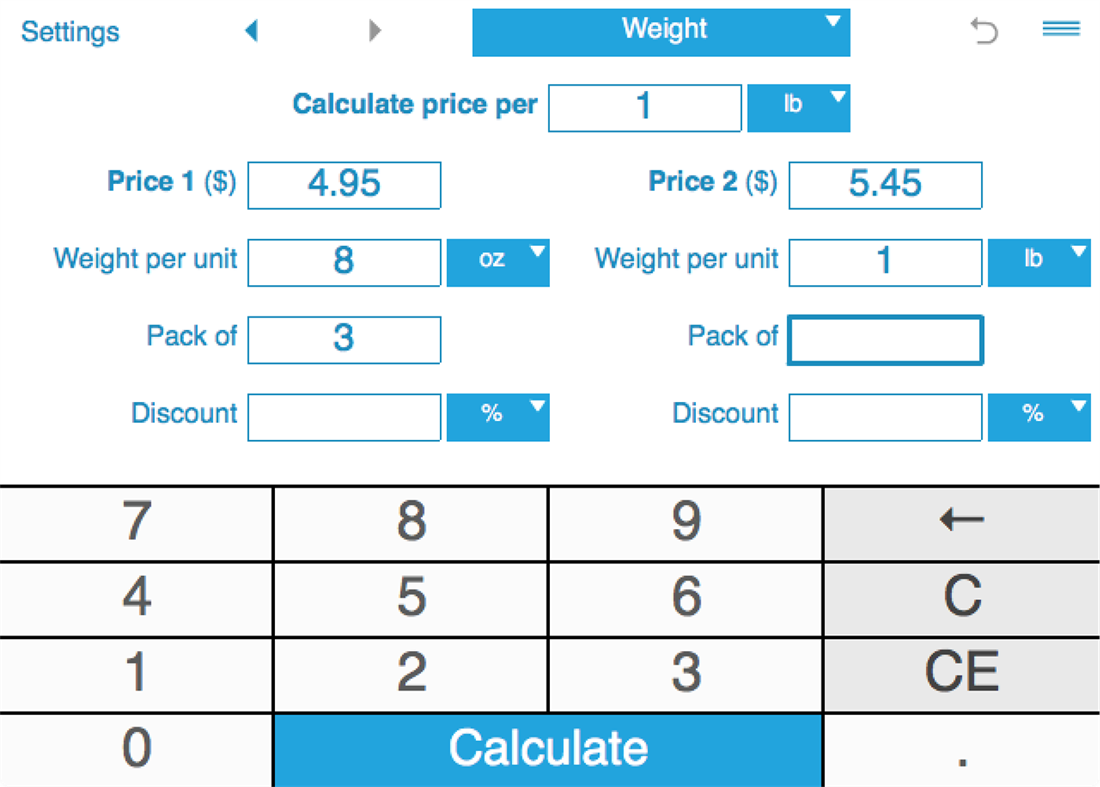Select the Pack of field for item 2
Viewport: 1100px width, 787px height.
885,340
